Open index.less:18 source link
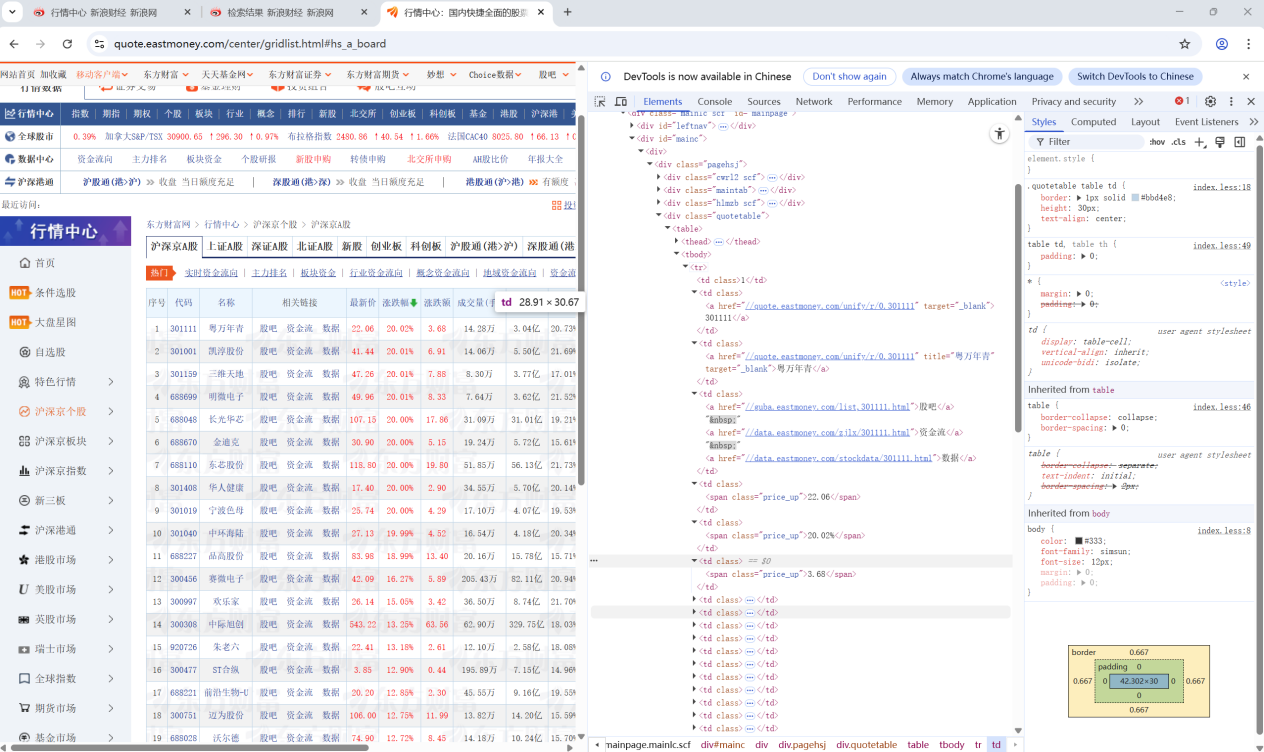This screenshot has height=752, width=1264. click(1221, 187)
